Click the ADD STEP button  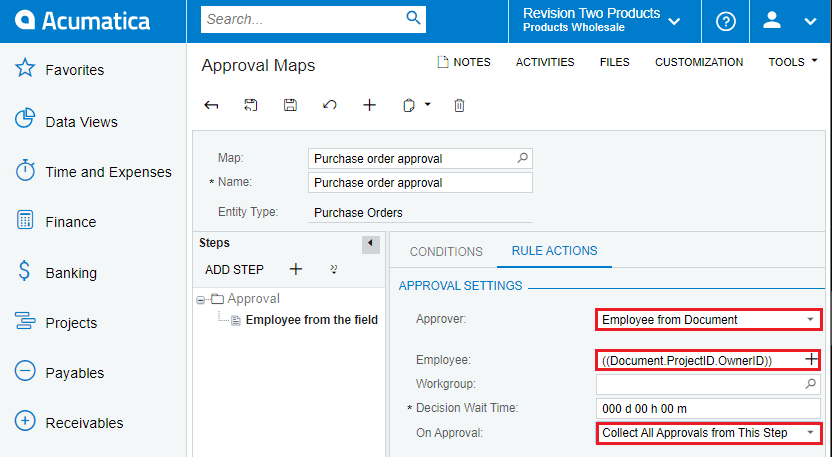click(235, 270)
